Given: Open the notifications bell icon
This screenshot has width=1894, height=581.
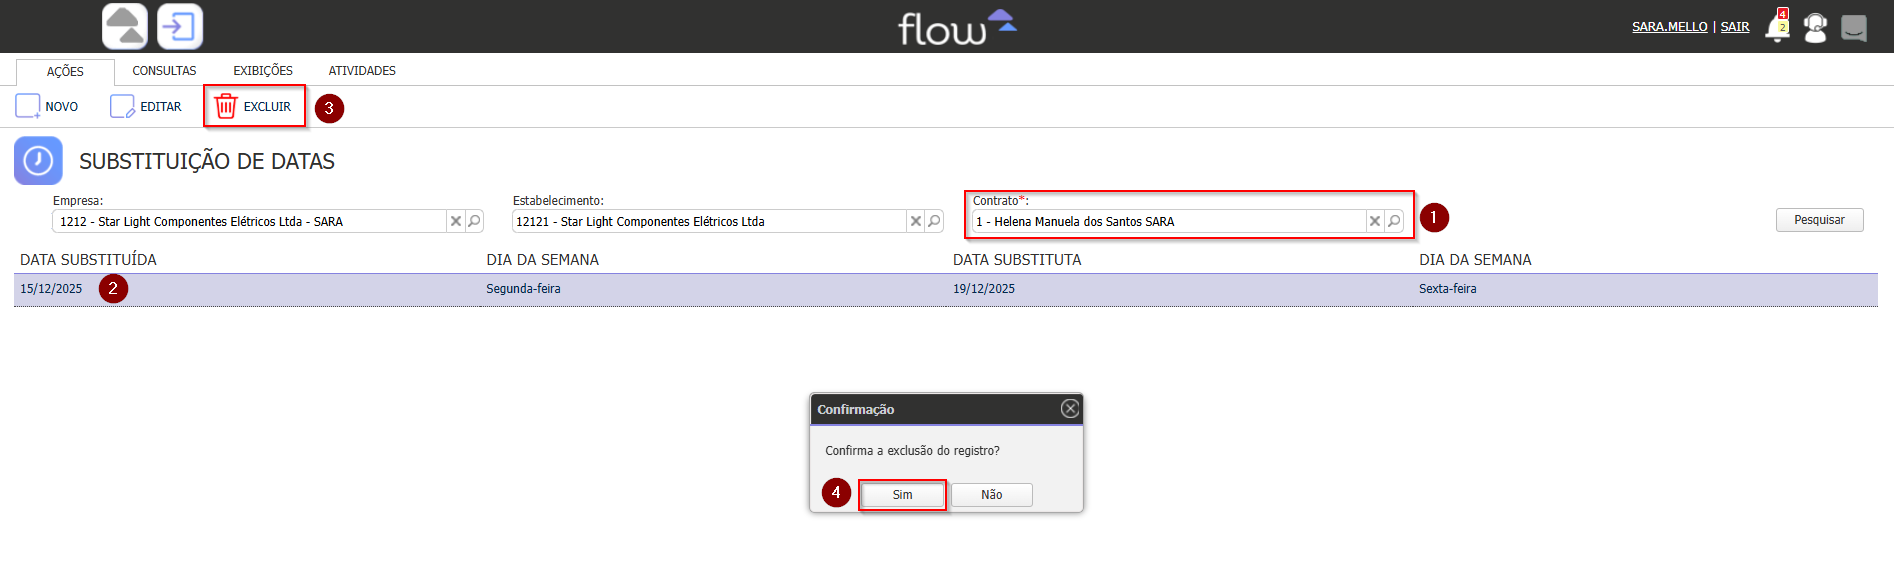Looking at the screenshot, I should (x=1777, y=27).
